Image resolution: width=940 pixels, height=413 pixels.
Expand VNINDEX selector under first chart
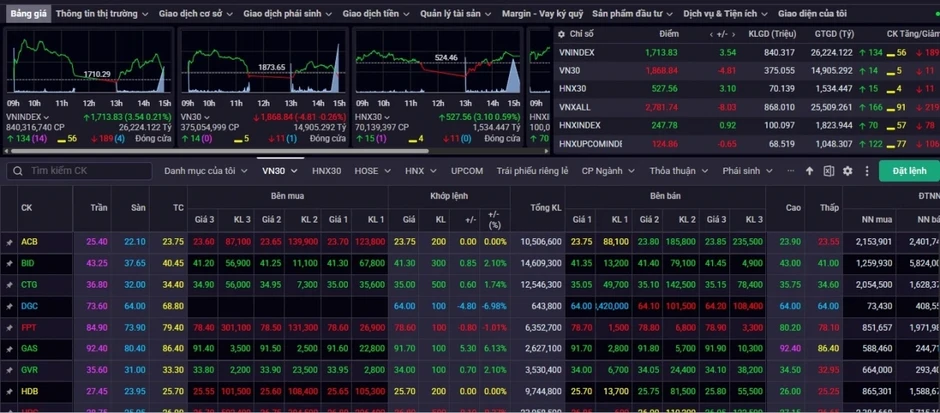point(46,117)
